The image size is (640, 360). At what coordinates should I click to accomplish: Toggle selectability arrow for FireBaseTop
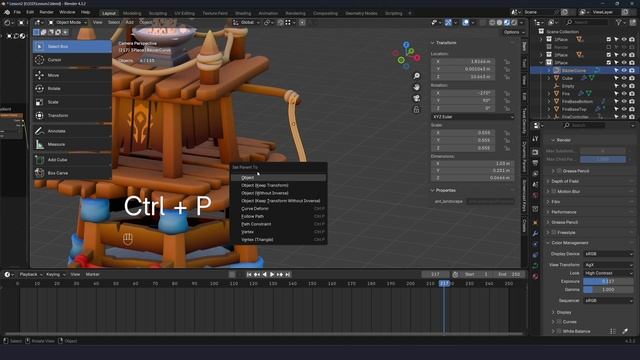pyautogui.click(x=616, y=109)
